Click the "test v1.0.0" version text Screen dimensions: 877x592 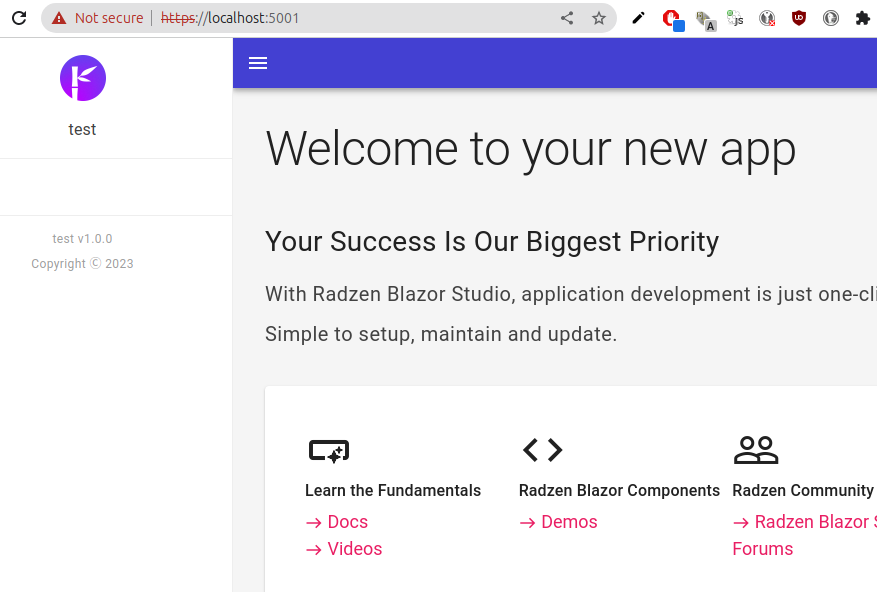pyautogui.click(x=82, y=239)
